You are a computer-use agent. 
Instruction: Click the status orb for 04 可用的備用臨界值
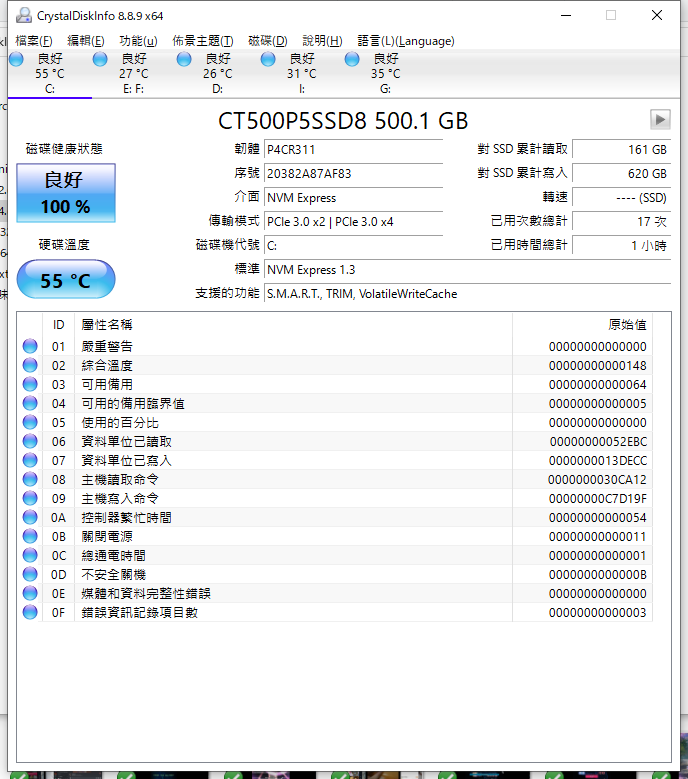point(30,403)
